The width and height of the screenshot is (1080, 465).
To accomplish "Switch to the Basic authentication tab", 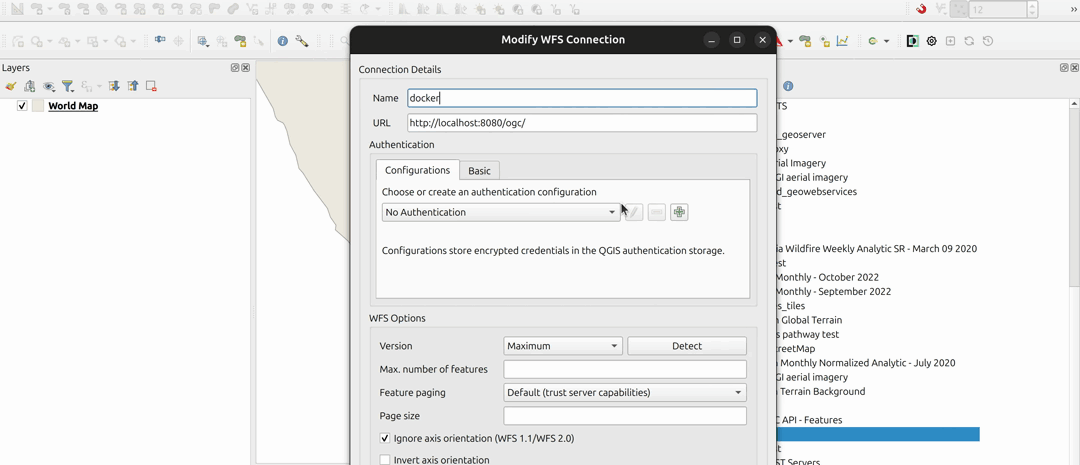I will (479, 171).
